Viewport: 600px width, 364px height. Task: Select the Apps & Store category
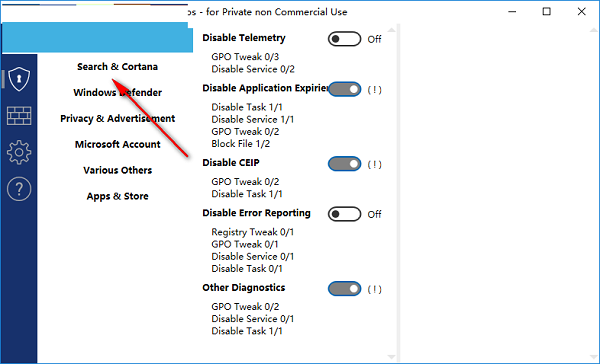click(x=117, y=196)
